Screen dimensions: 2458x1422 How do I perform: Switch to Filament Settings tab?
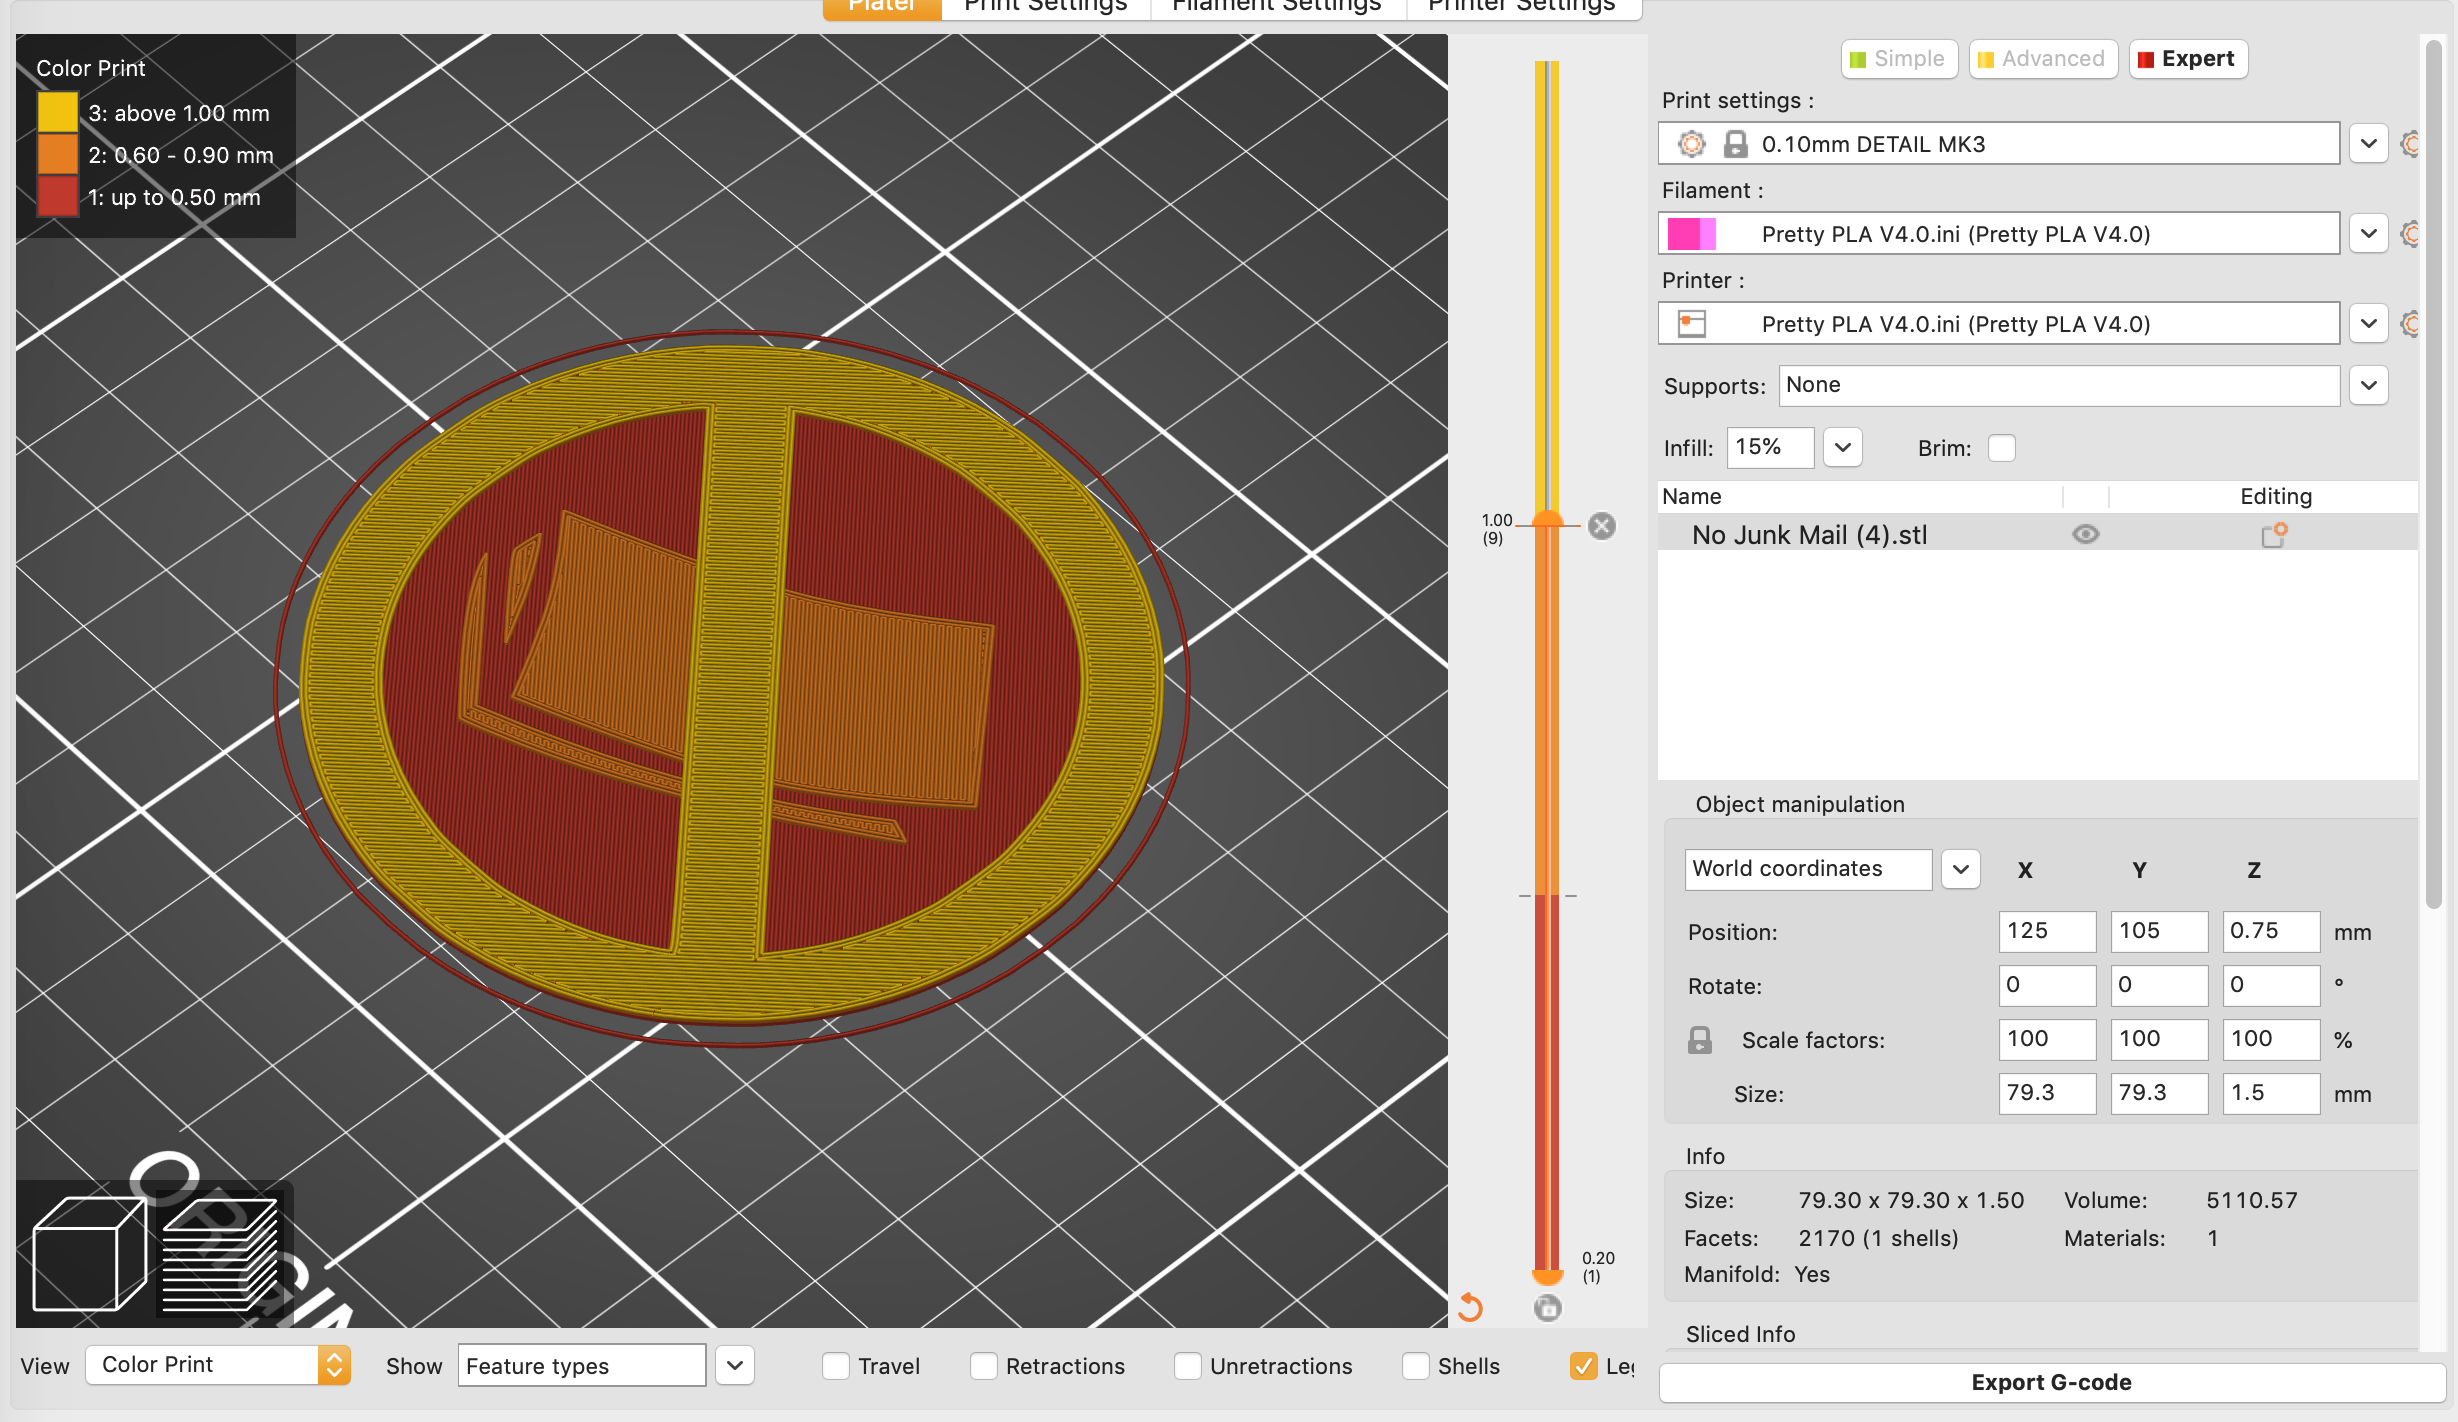1276,6
